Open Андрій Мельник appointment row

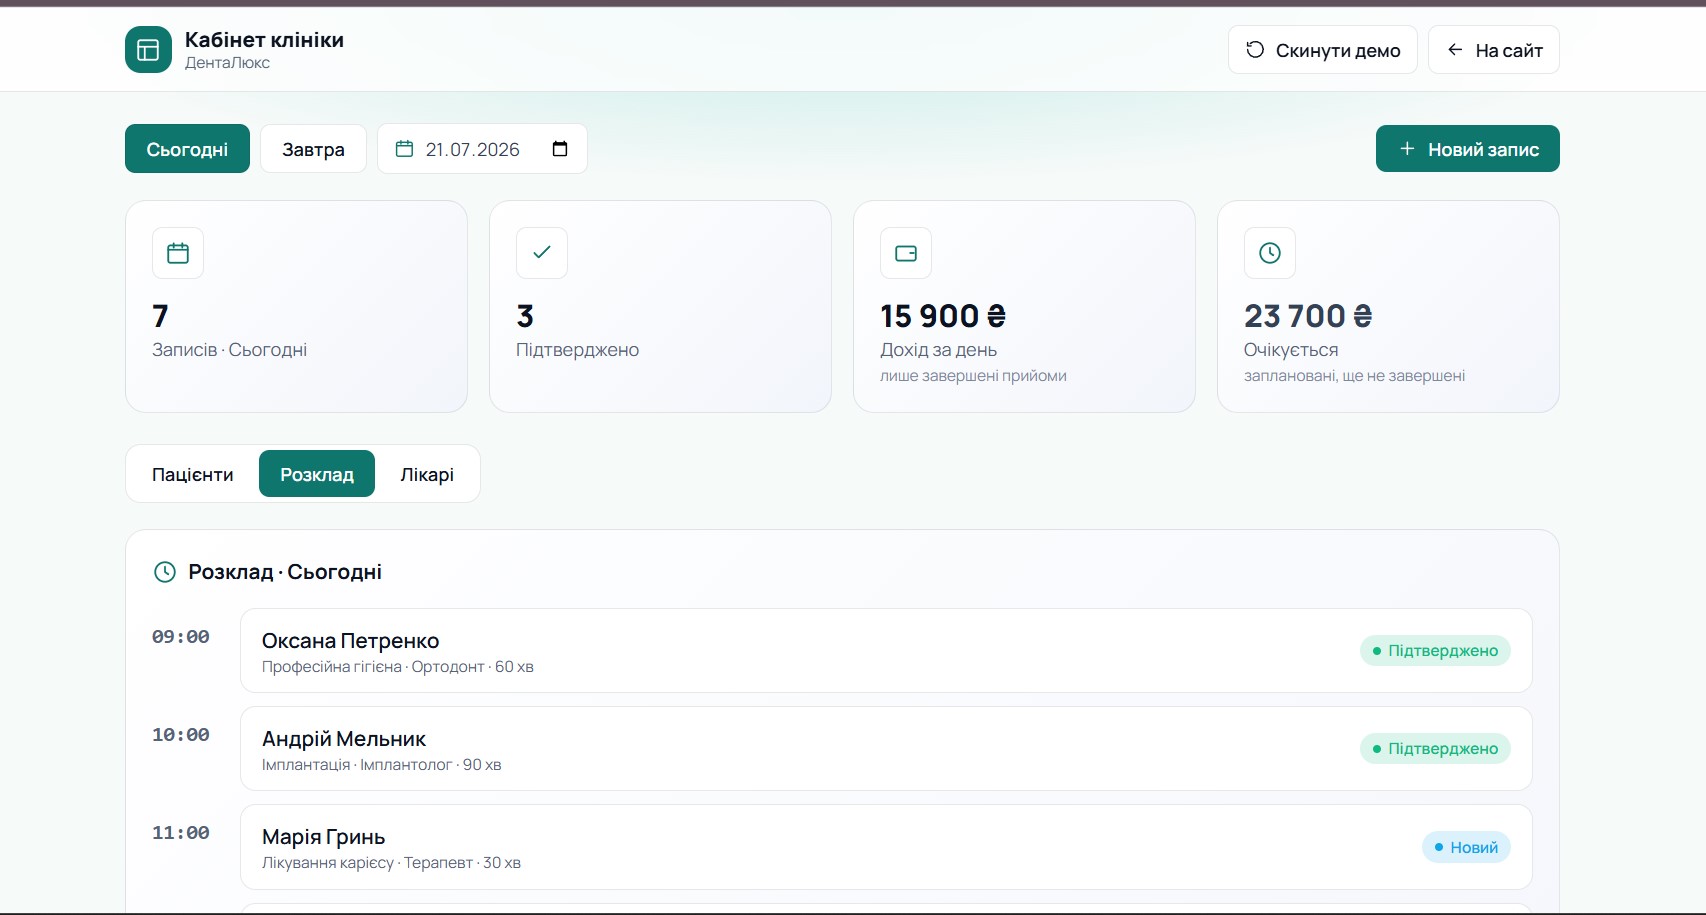(886, 749)
